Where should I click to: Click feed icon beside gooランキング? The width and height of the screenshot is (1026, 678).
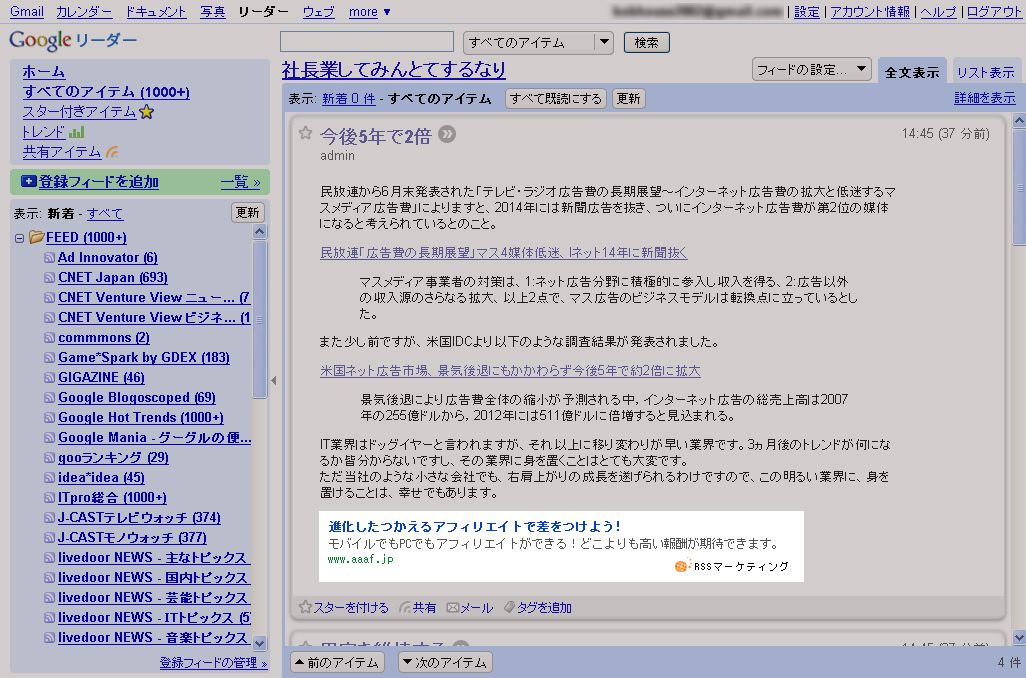49,457
